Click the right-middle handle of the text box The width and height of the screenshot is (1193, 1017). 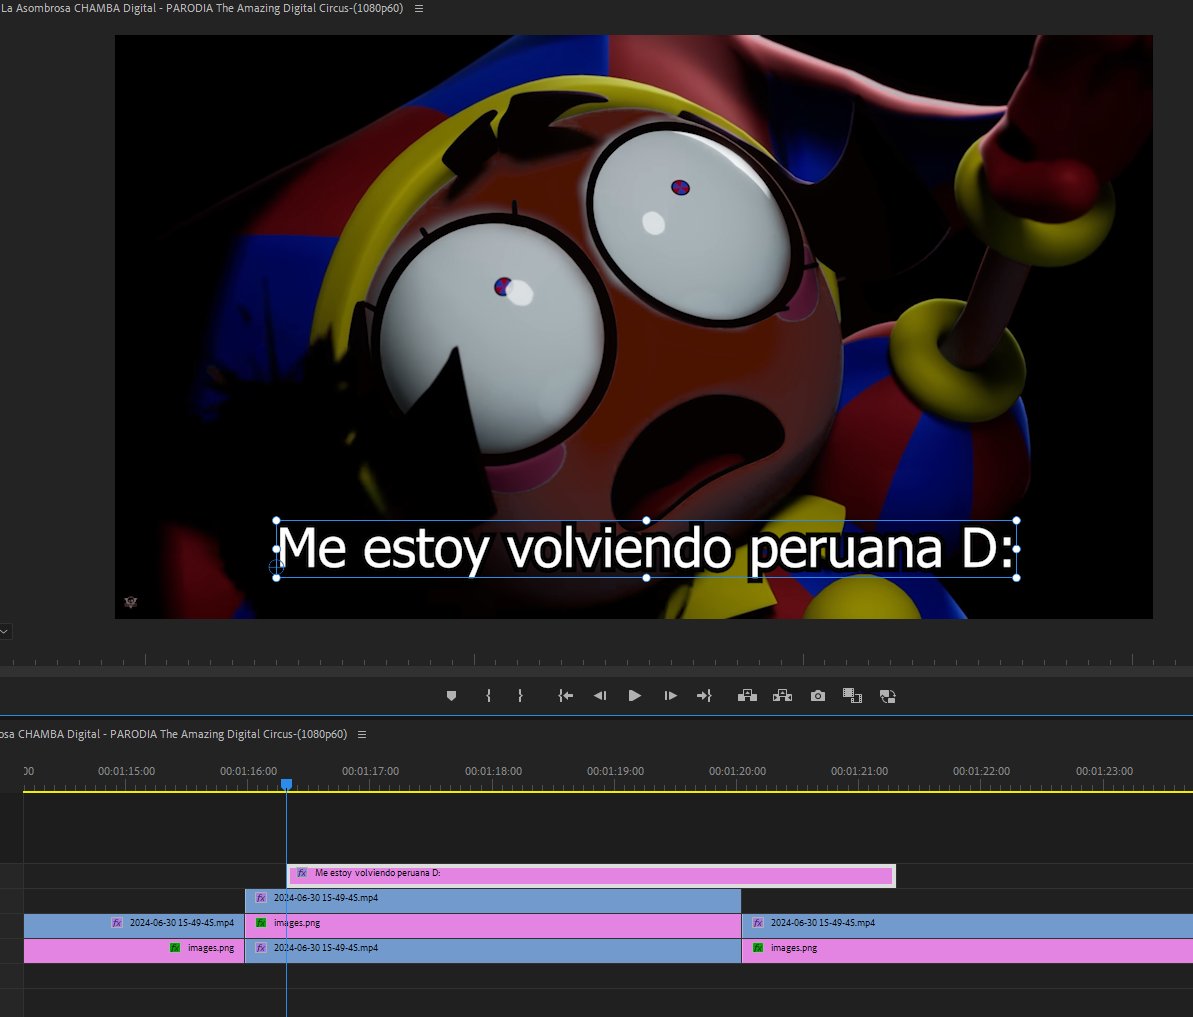[1016, 549]
